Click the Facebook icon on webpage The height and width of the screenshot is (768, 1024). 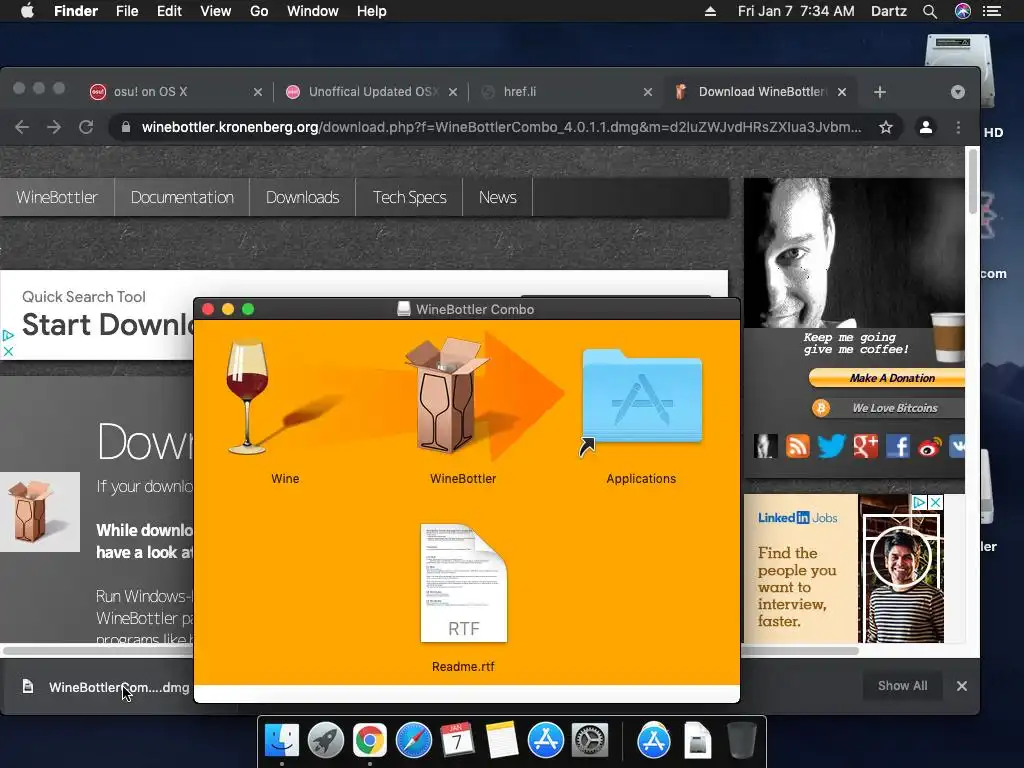898,447
